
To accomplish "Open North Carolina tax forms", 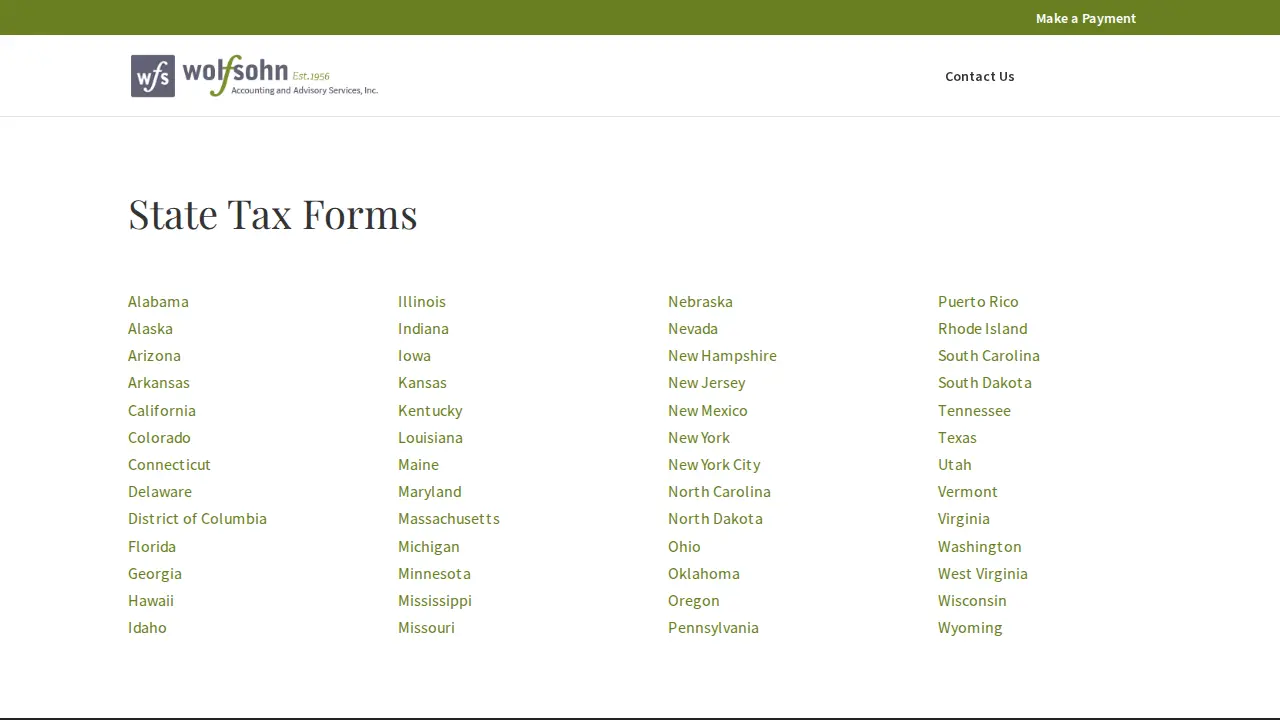I will click(x=719, y=491).
